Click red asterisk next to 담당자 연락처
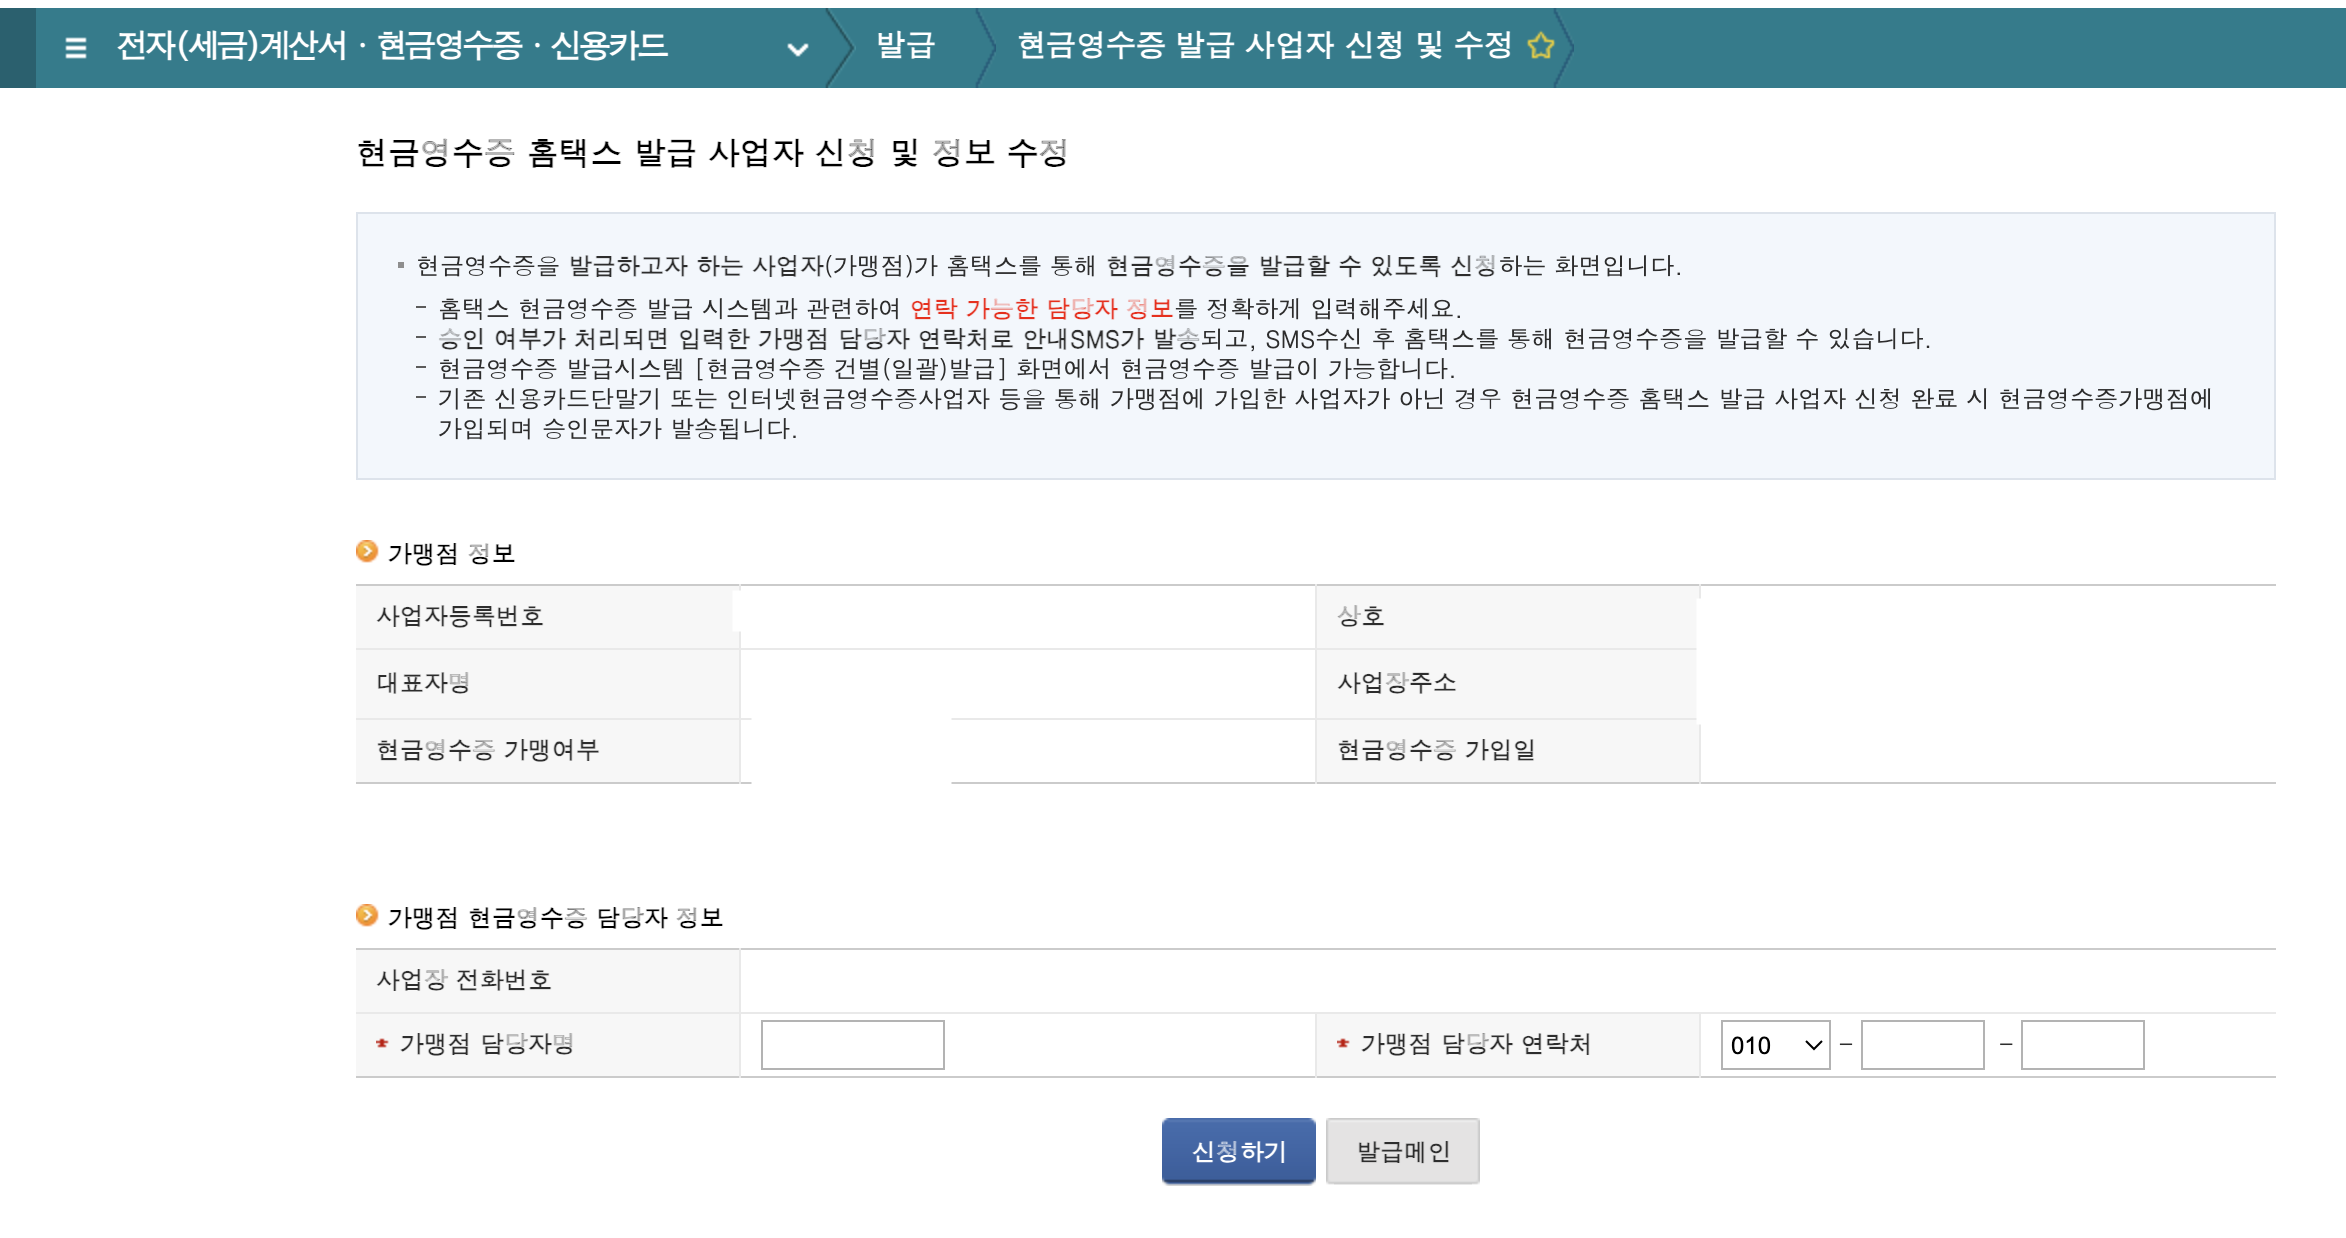Image resolution: width=2346 pixels, height=1238 pixels. (x=1343, y=1044)
